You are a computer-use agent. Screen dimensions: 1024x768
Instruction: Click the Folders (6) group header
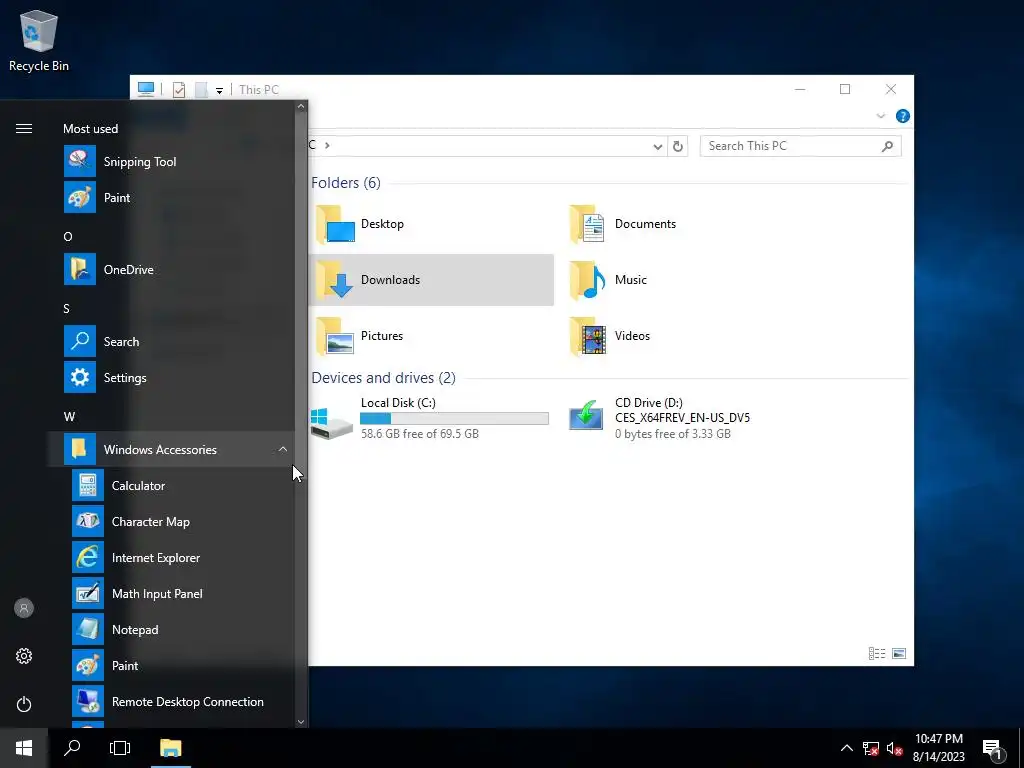click(345, 183)
